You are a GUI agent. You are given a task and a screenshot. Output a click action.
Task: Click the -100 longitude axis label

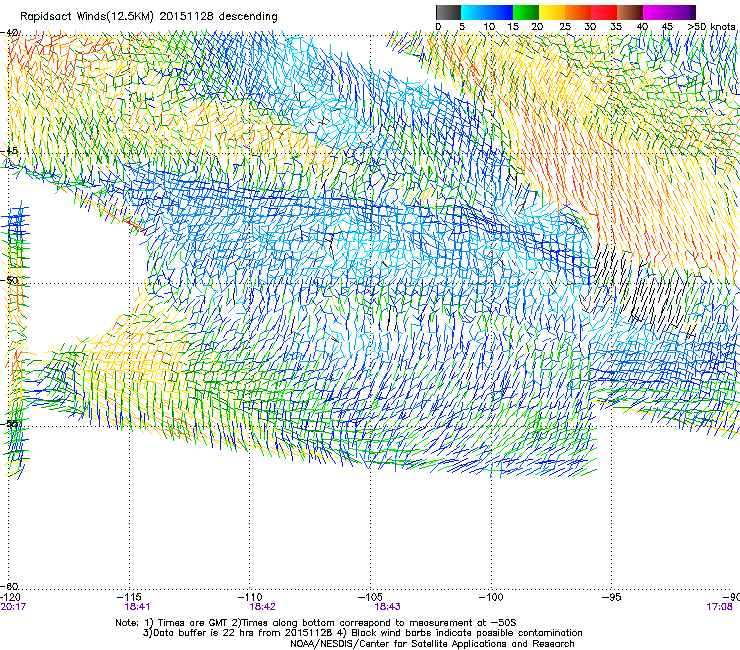(x=491, y=597)
